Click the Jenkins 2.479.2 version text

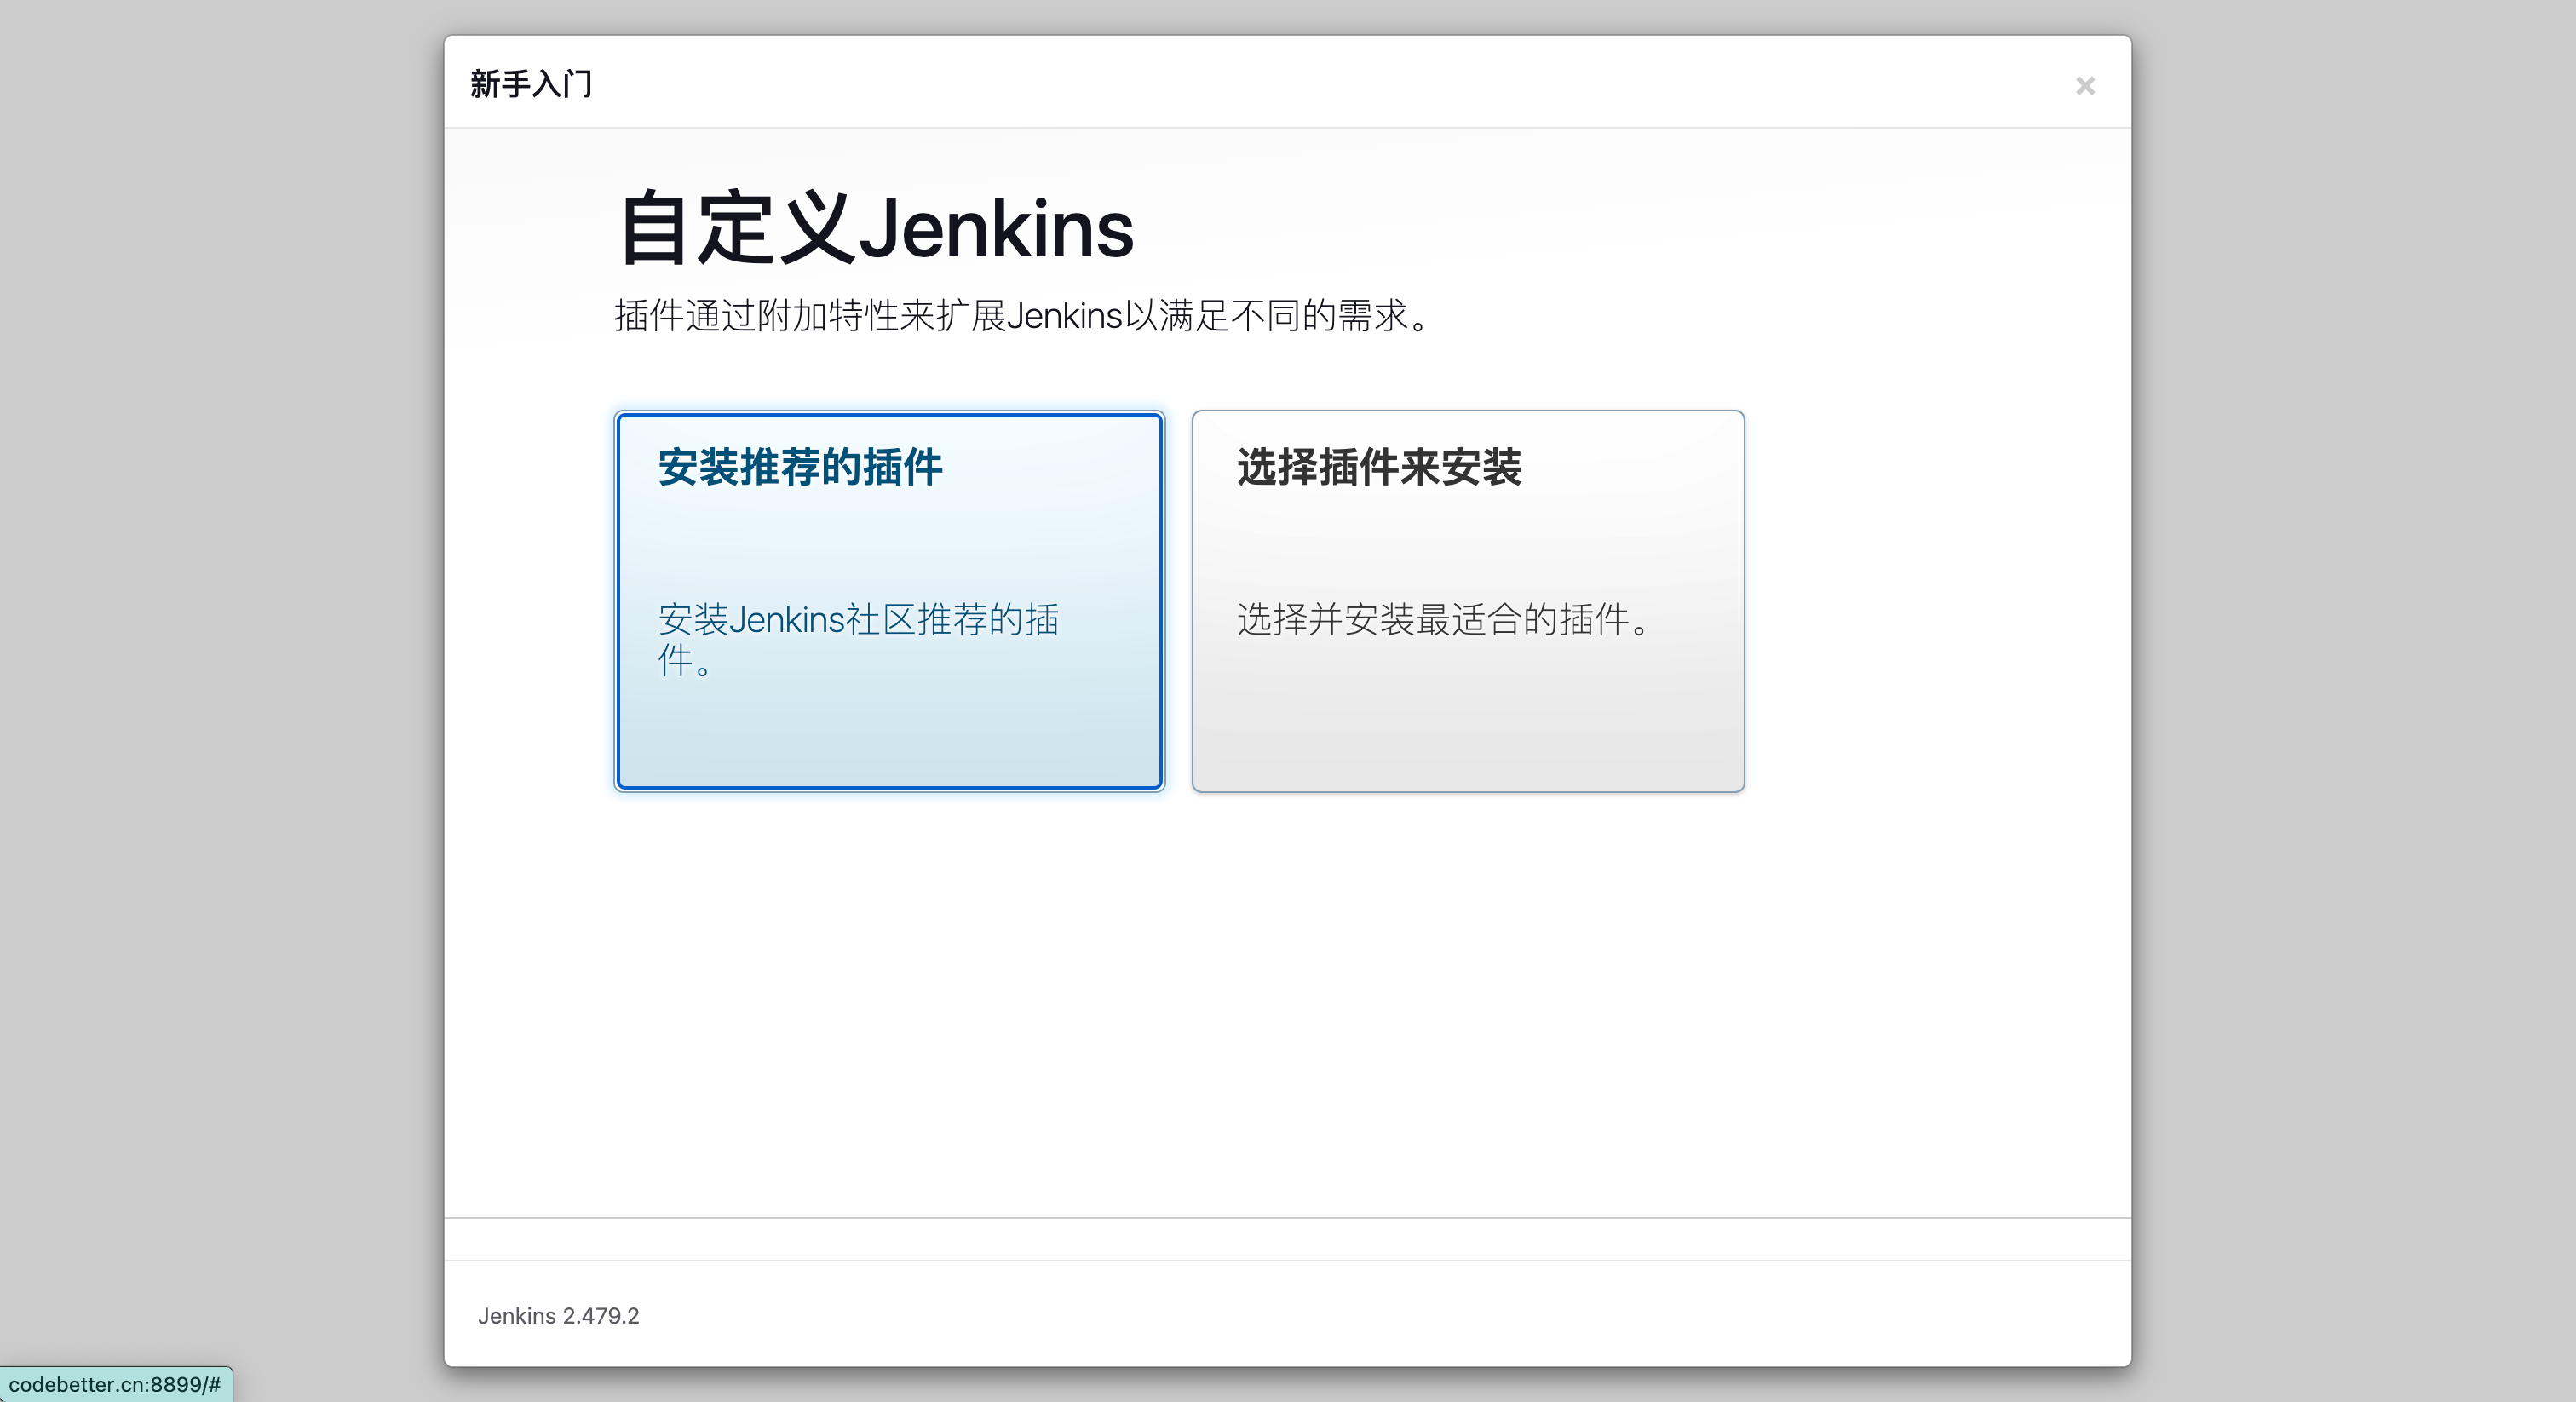558,1316
